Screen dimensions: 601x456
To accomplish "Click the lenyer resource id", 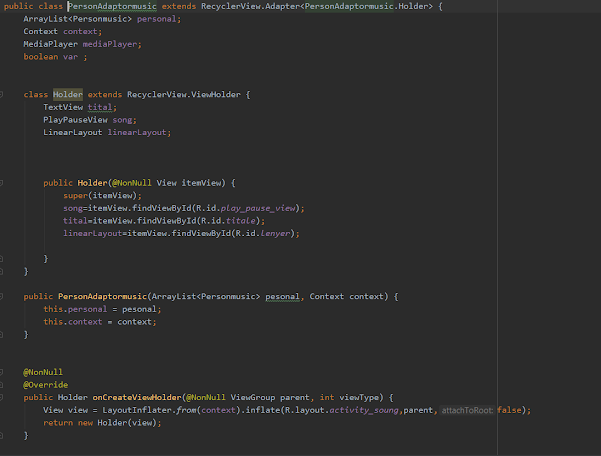I will [x=279, y=233].
